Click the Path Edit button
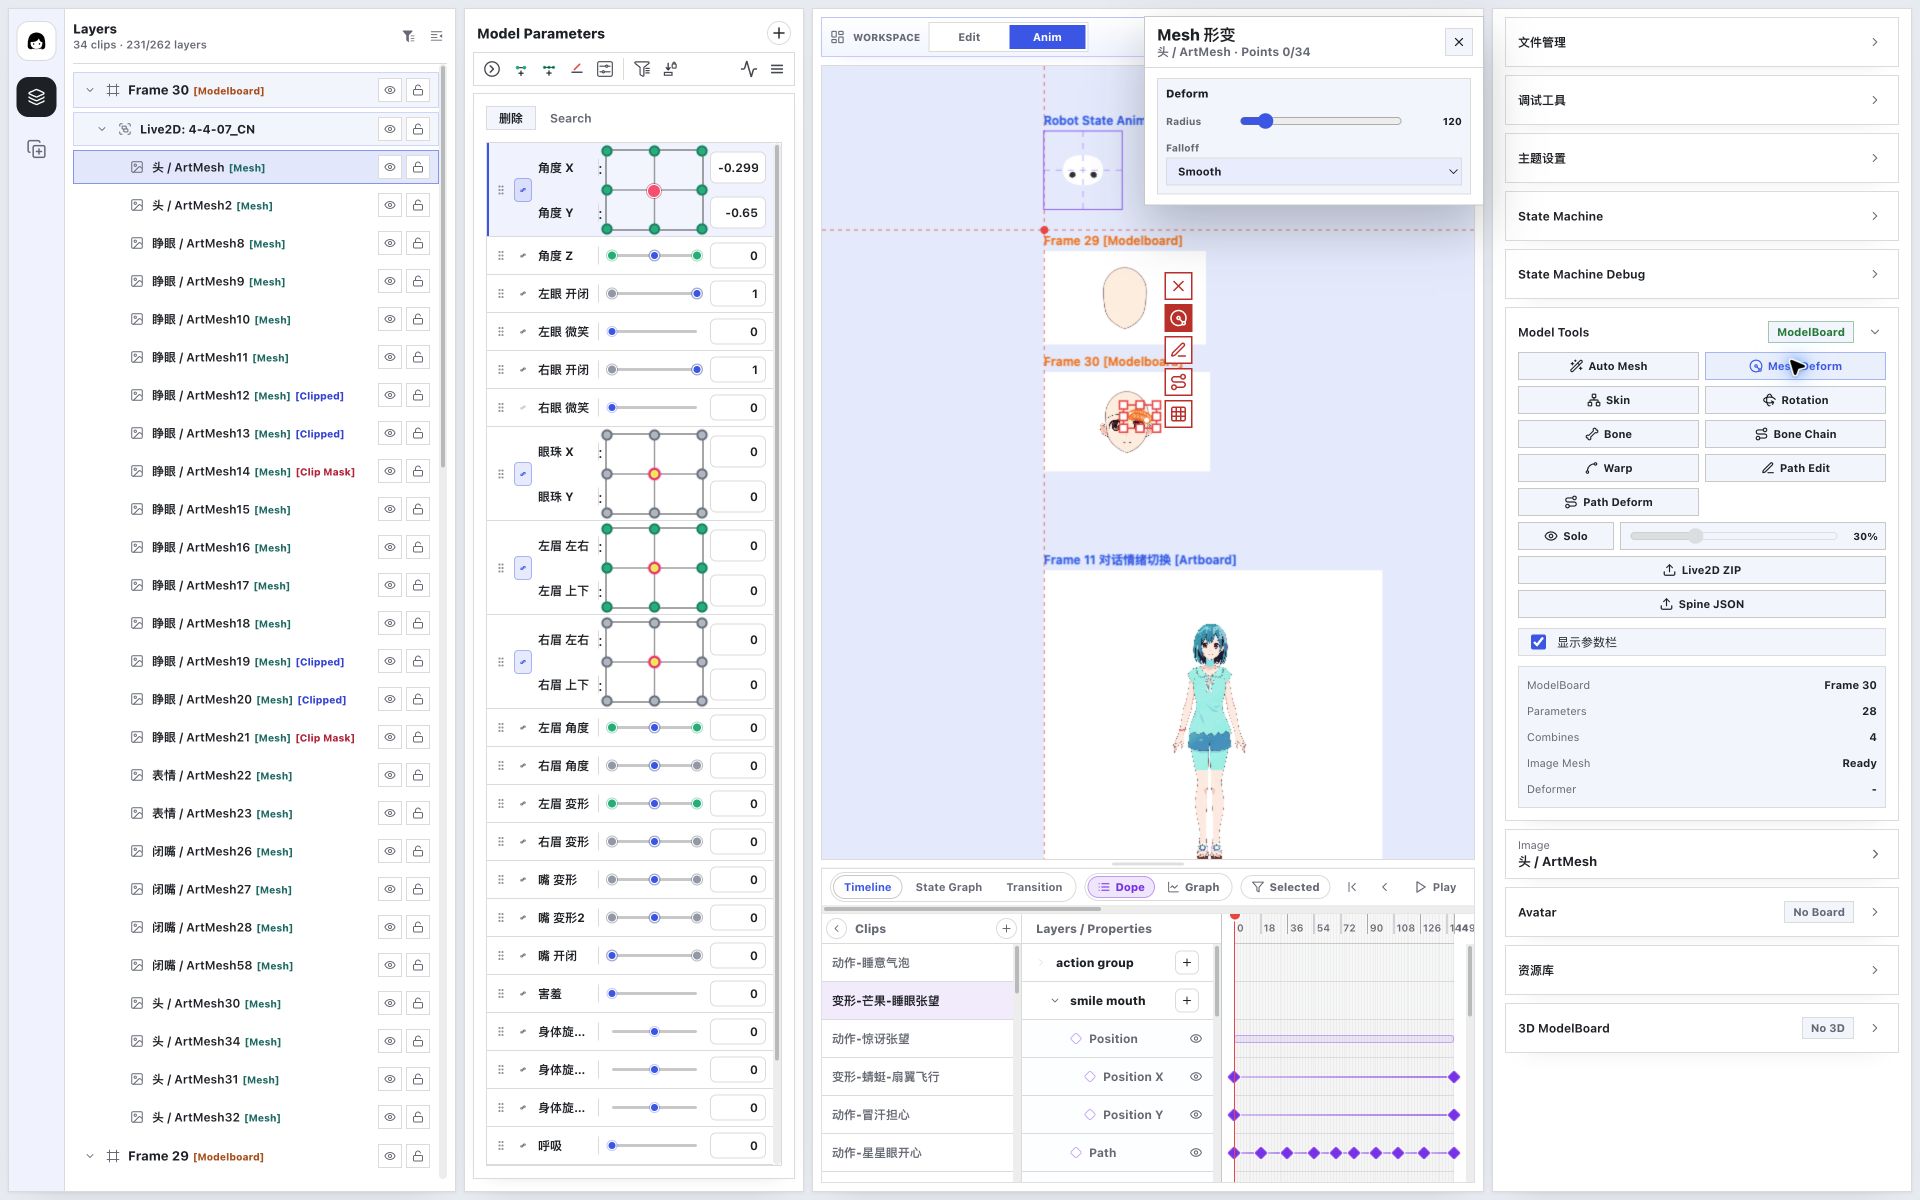The height and width of the screenshot is (1200, 1920). point(1795,468)
